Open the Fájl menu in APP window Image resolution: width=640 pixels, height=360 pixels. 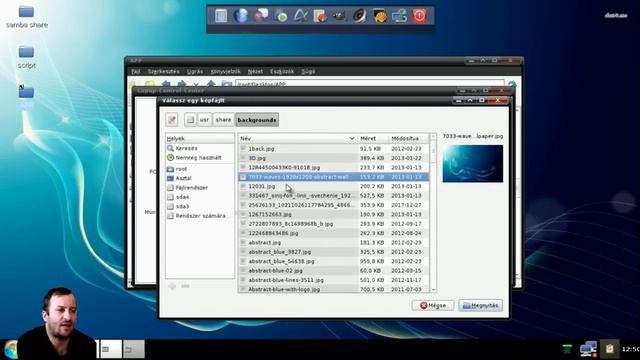coord(136,71)
